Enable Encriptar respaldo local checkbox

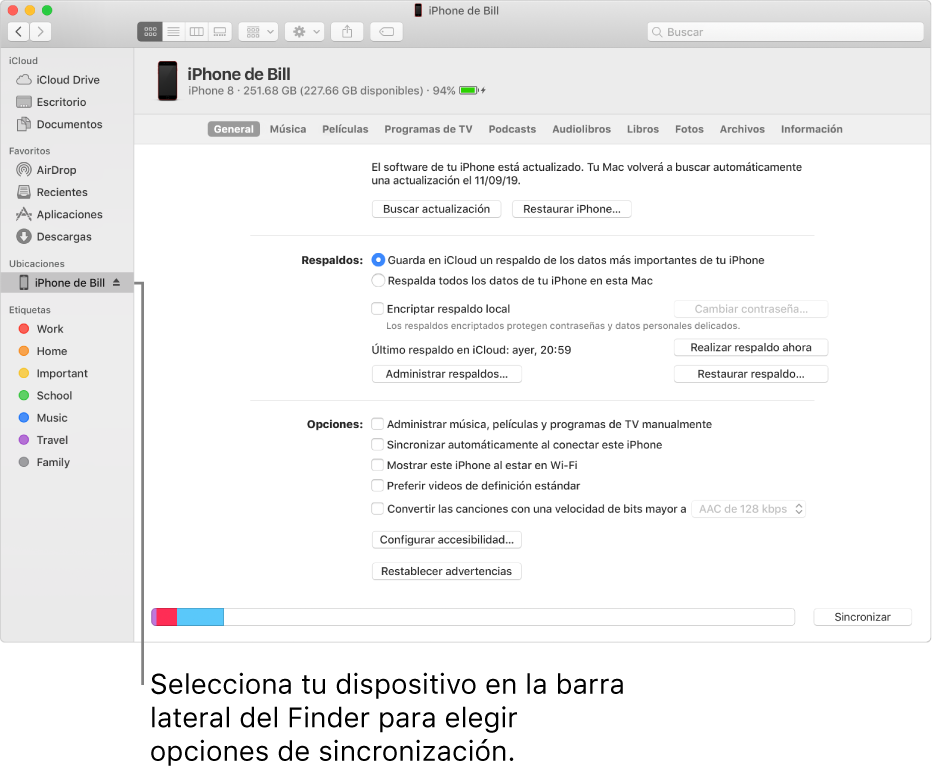pyautogui.click(x=378, y=309)
